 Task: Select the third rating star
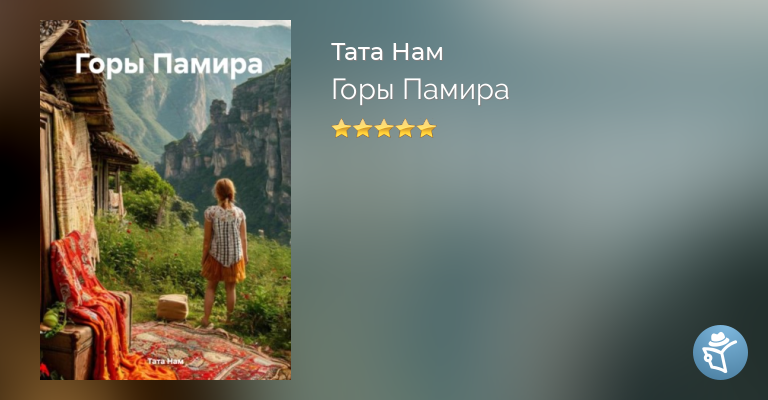(384, 129)
